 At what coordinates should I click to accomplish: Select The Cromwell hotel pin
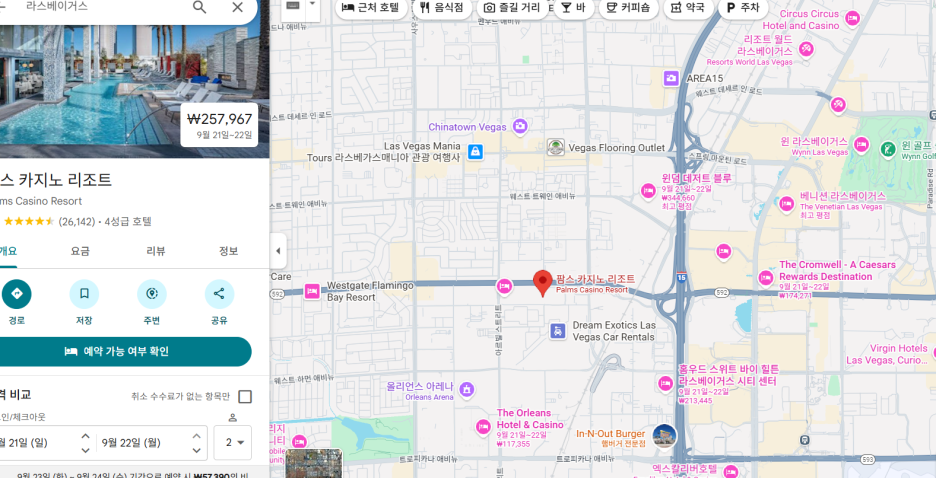766,277
